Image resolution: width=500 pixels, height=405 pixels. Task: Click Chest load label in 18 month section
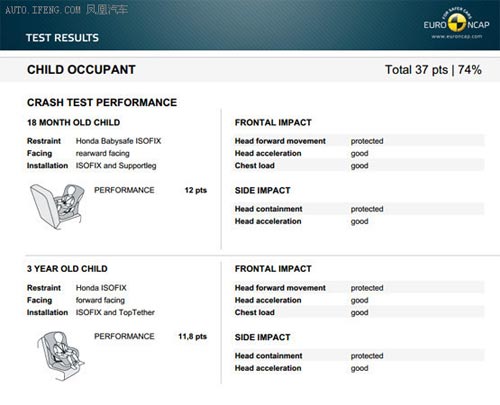[255, 166]
